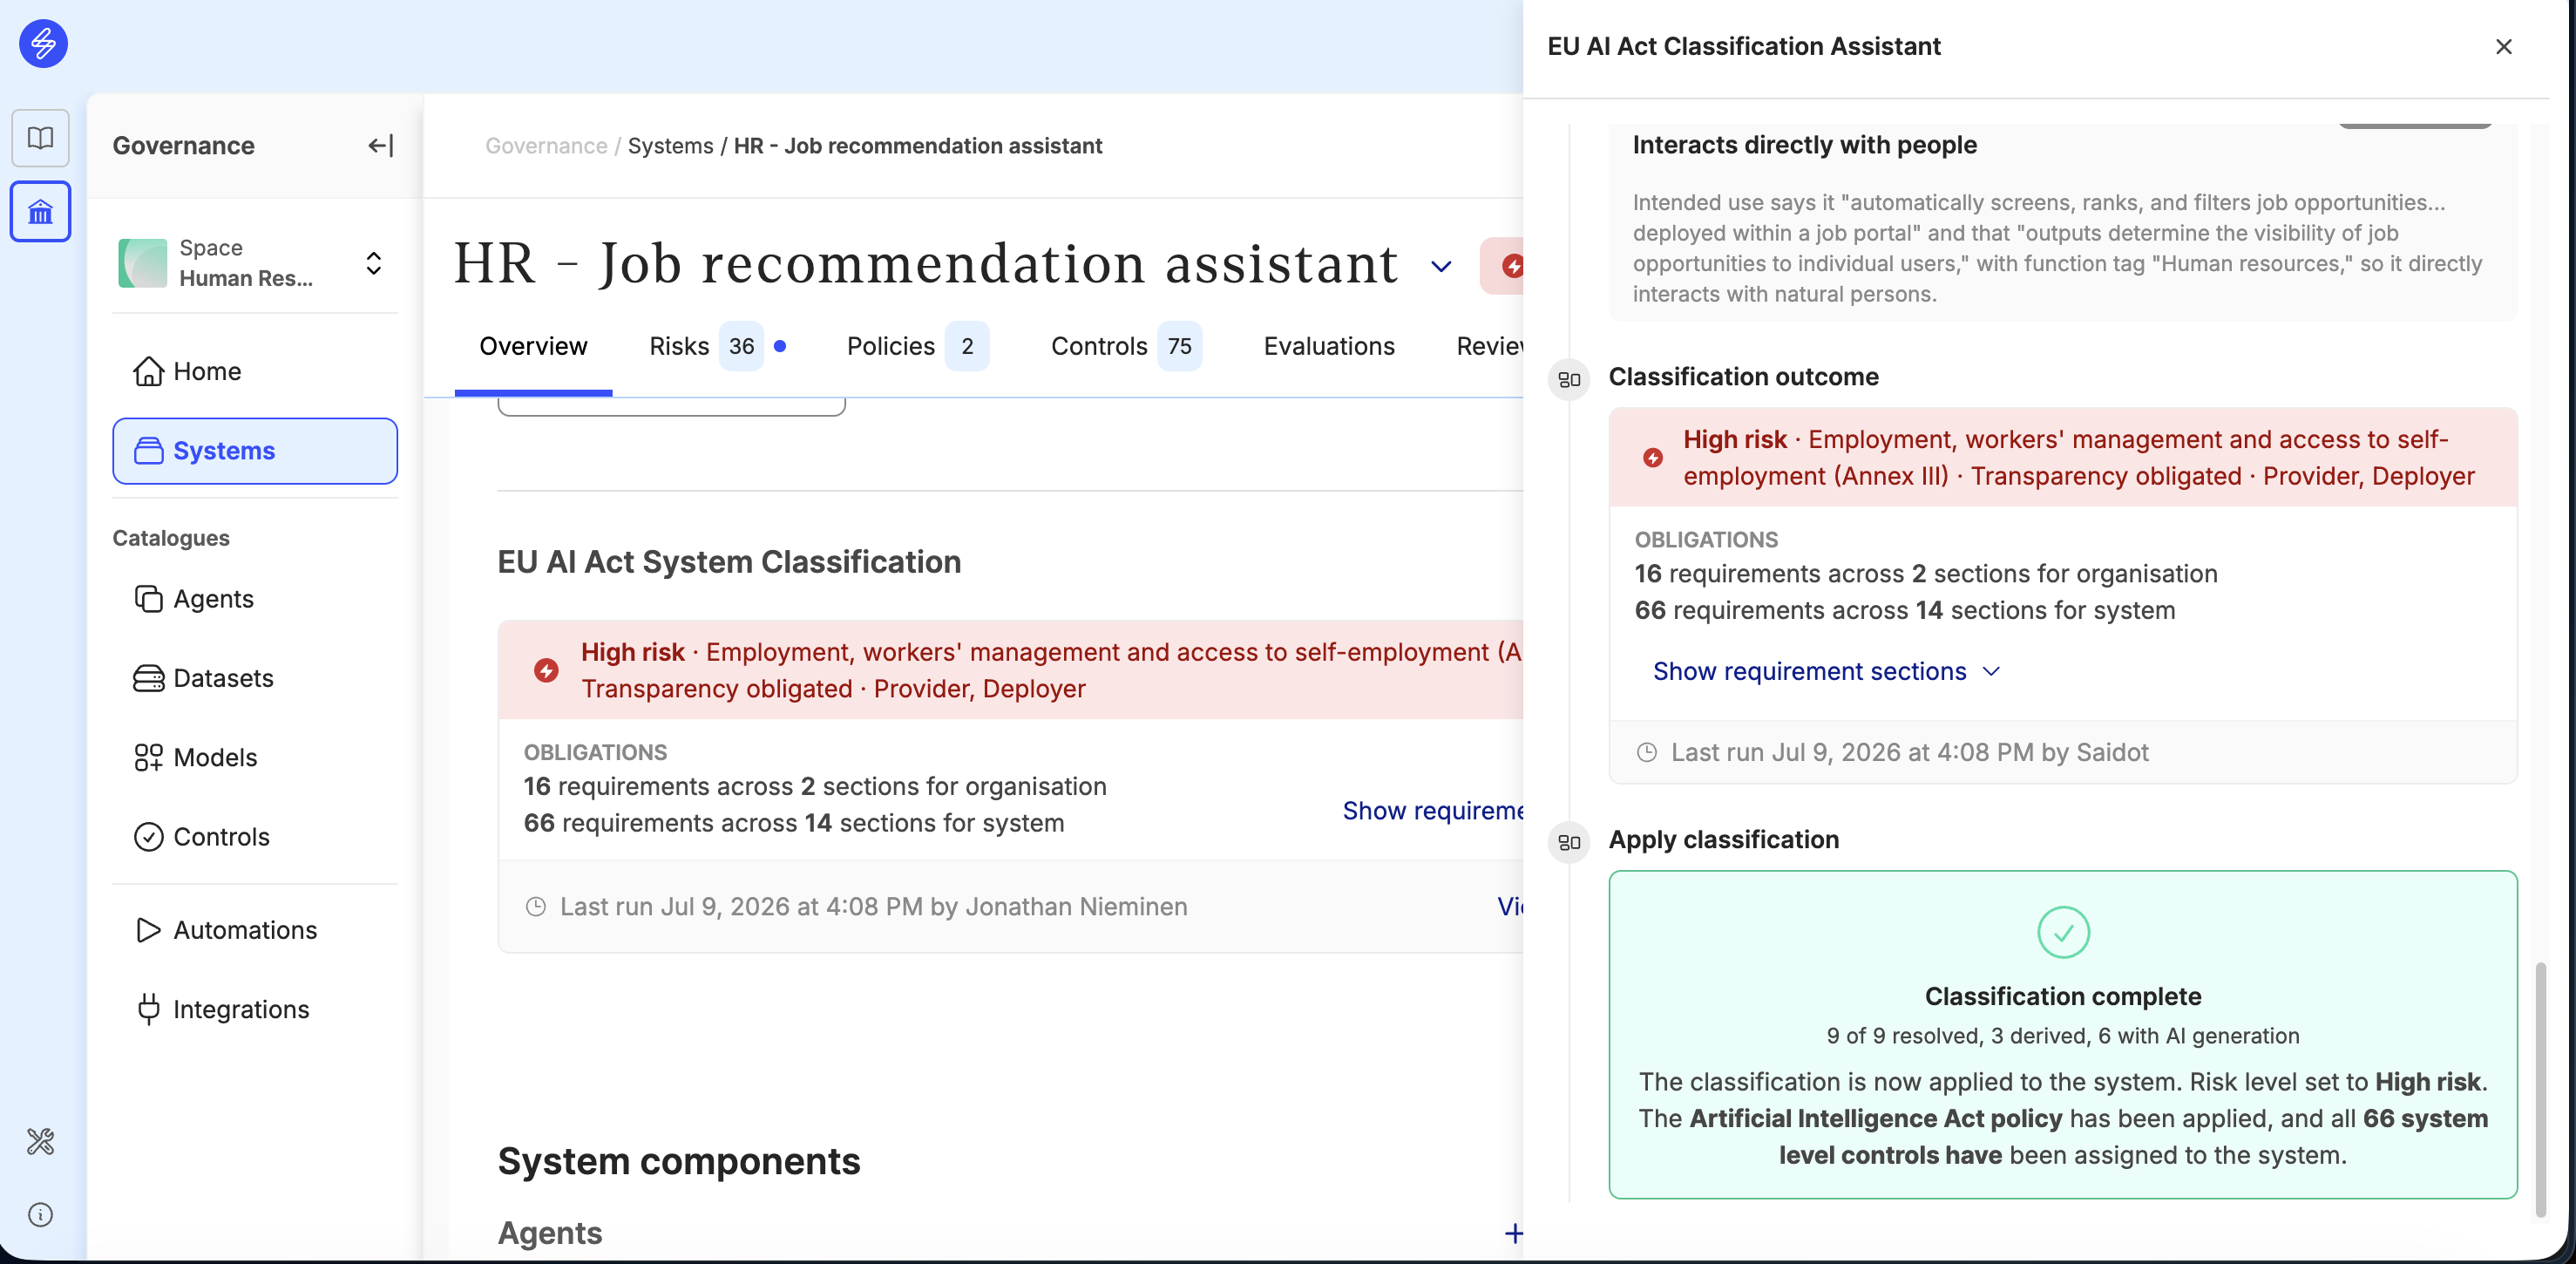Select the Governance building icon in left rail

40,211
